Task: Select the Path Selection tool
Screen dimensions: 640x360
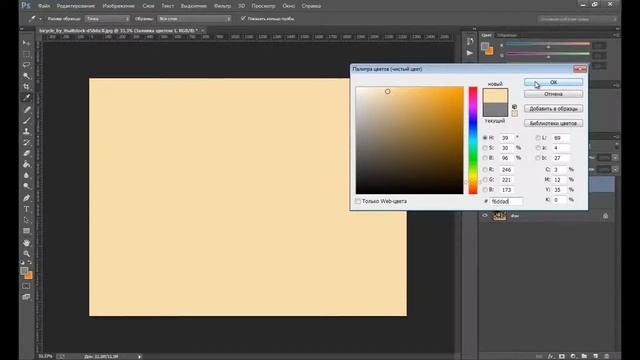Action: pyautogui.click(x=27, y=220)
